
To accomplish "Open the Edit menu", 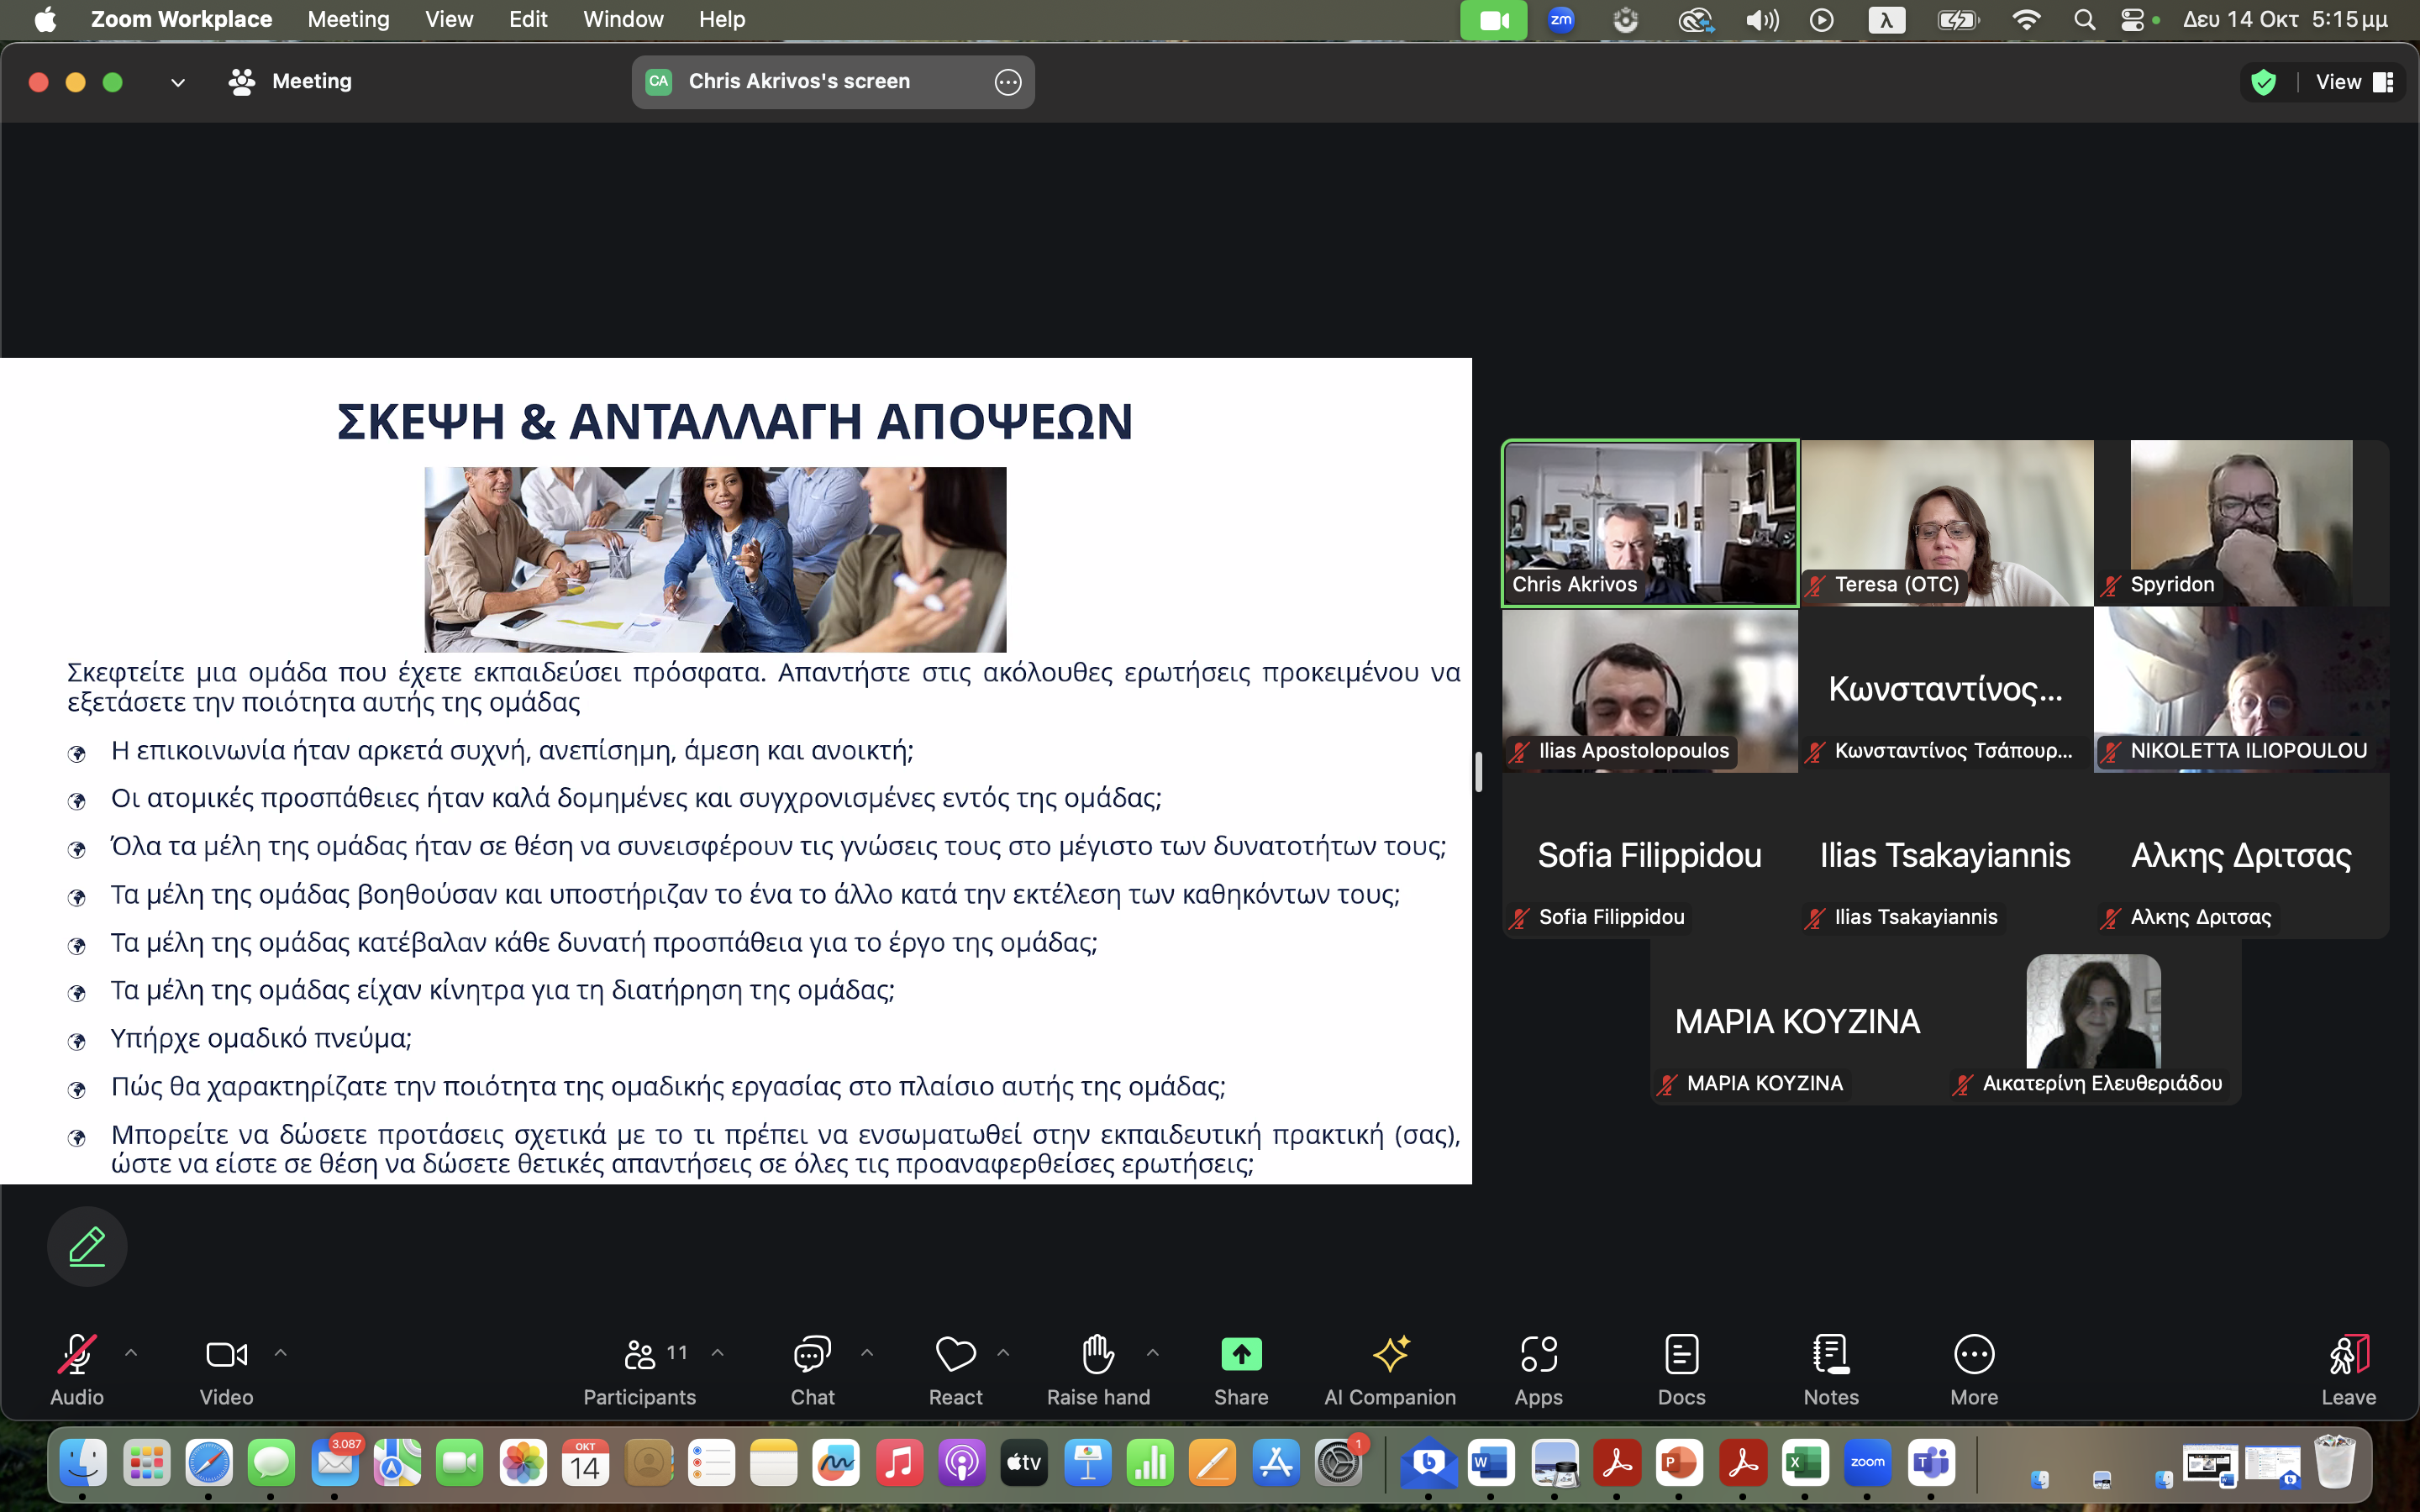I will (528, 19).
